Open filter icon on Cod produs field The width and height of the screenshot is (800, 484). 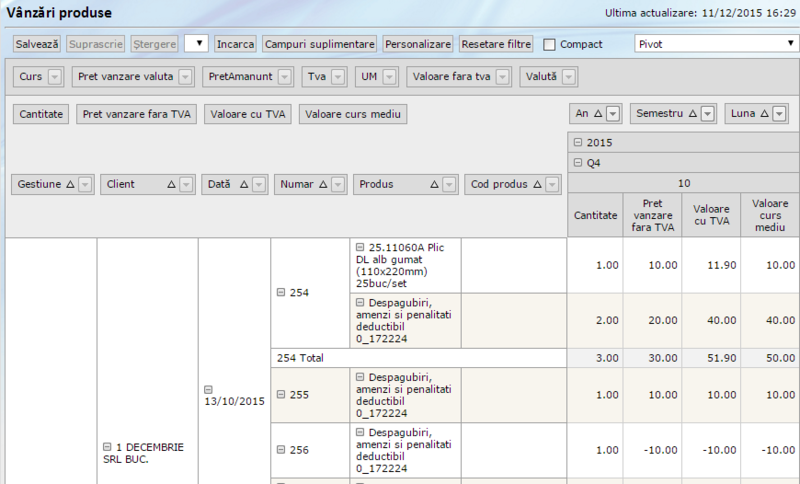pos(553,184)
